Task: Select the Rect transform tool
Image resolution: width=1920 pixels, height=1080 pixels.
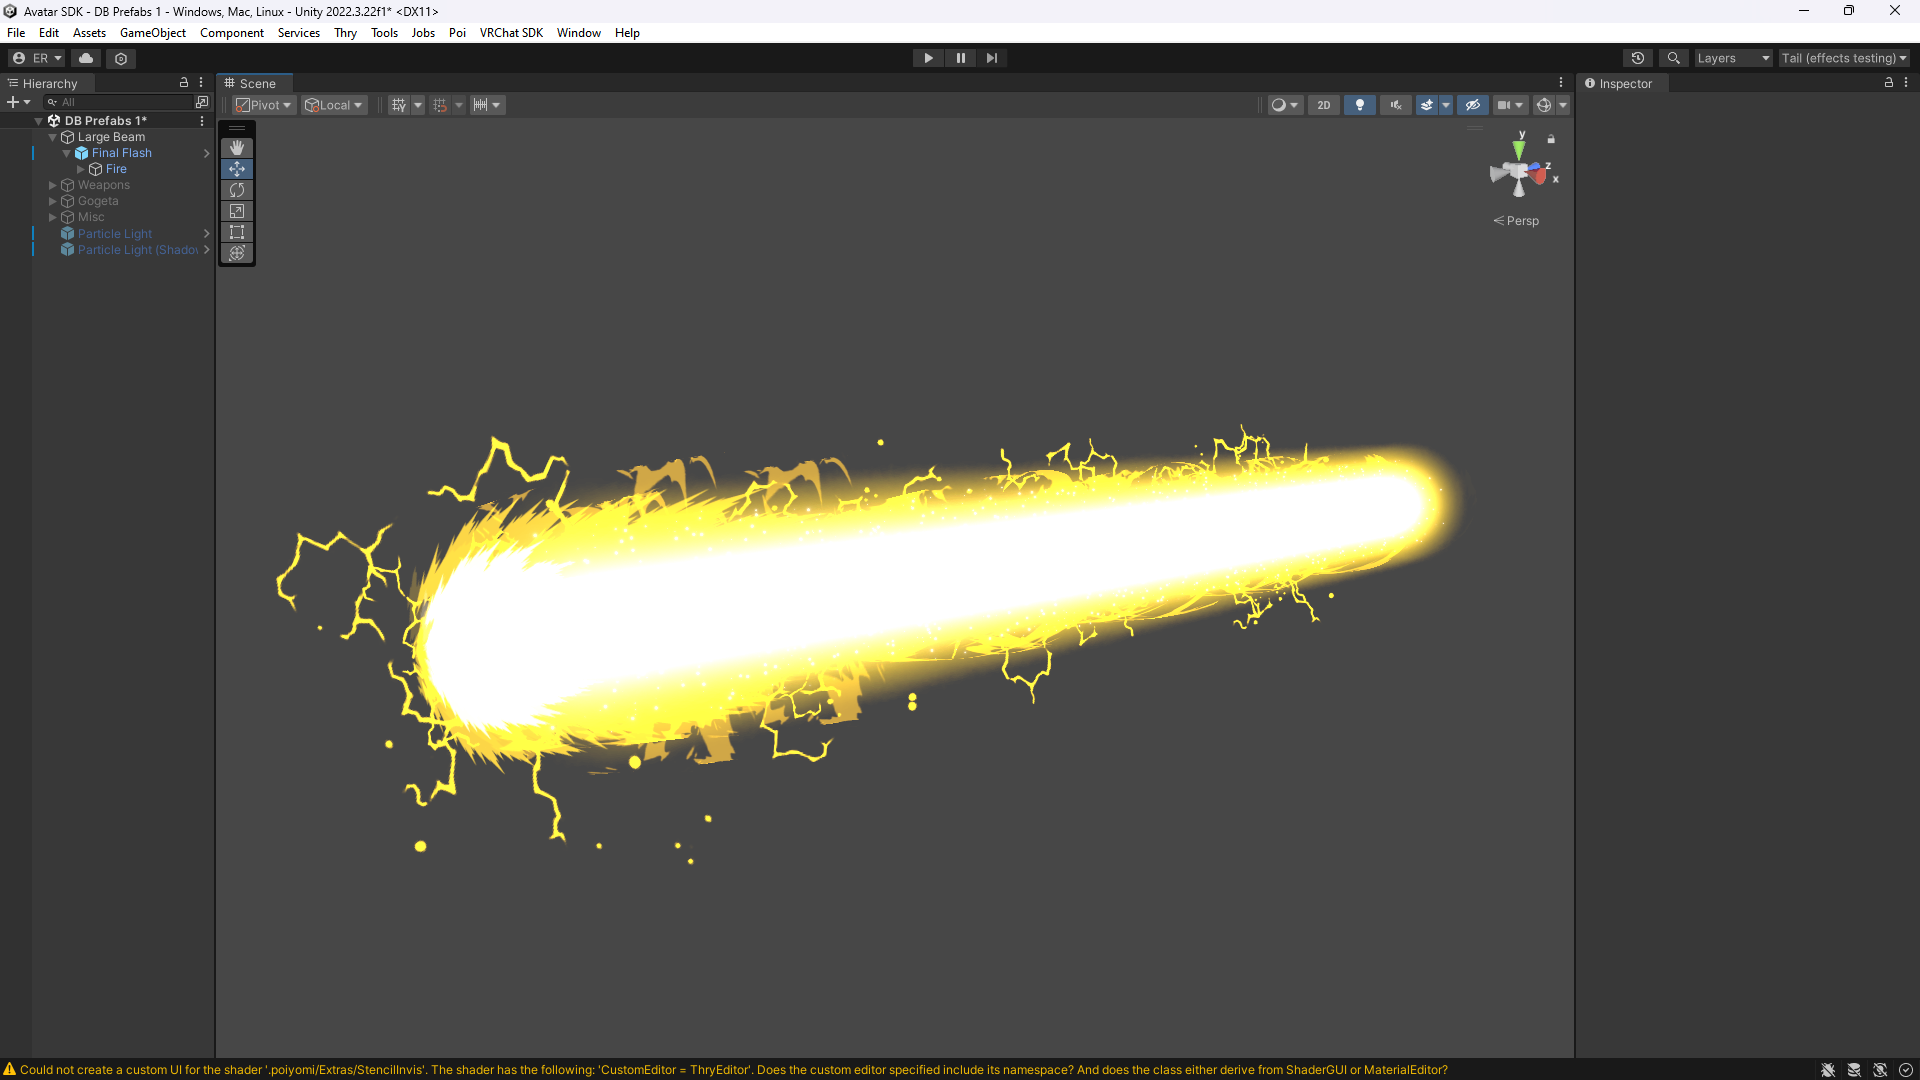Action: [x=237, y=232]
